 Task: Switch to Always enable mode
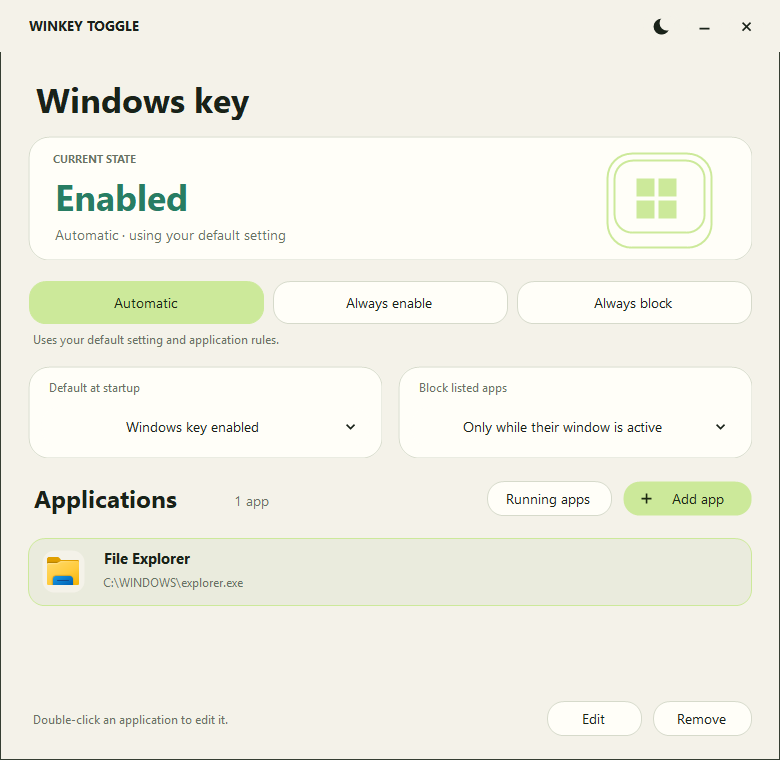(390, 303)
